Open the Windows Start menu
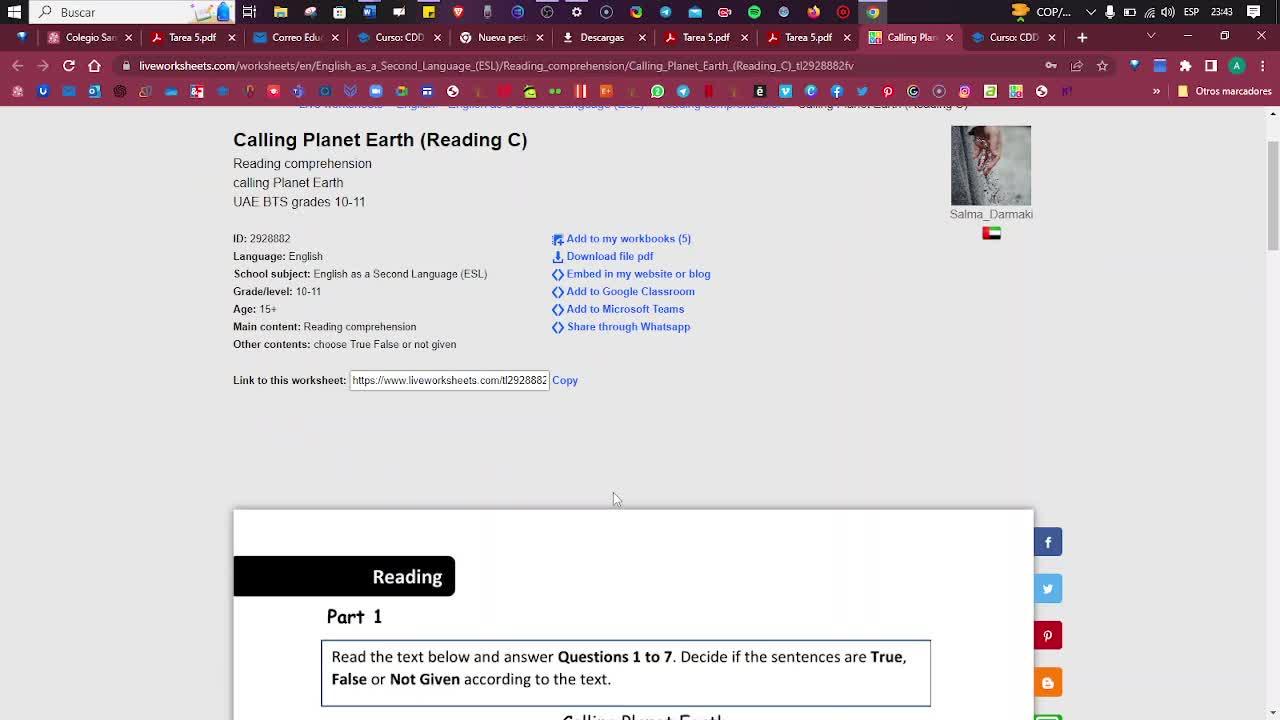 pos(14,12)
